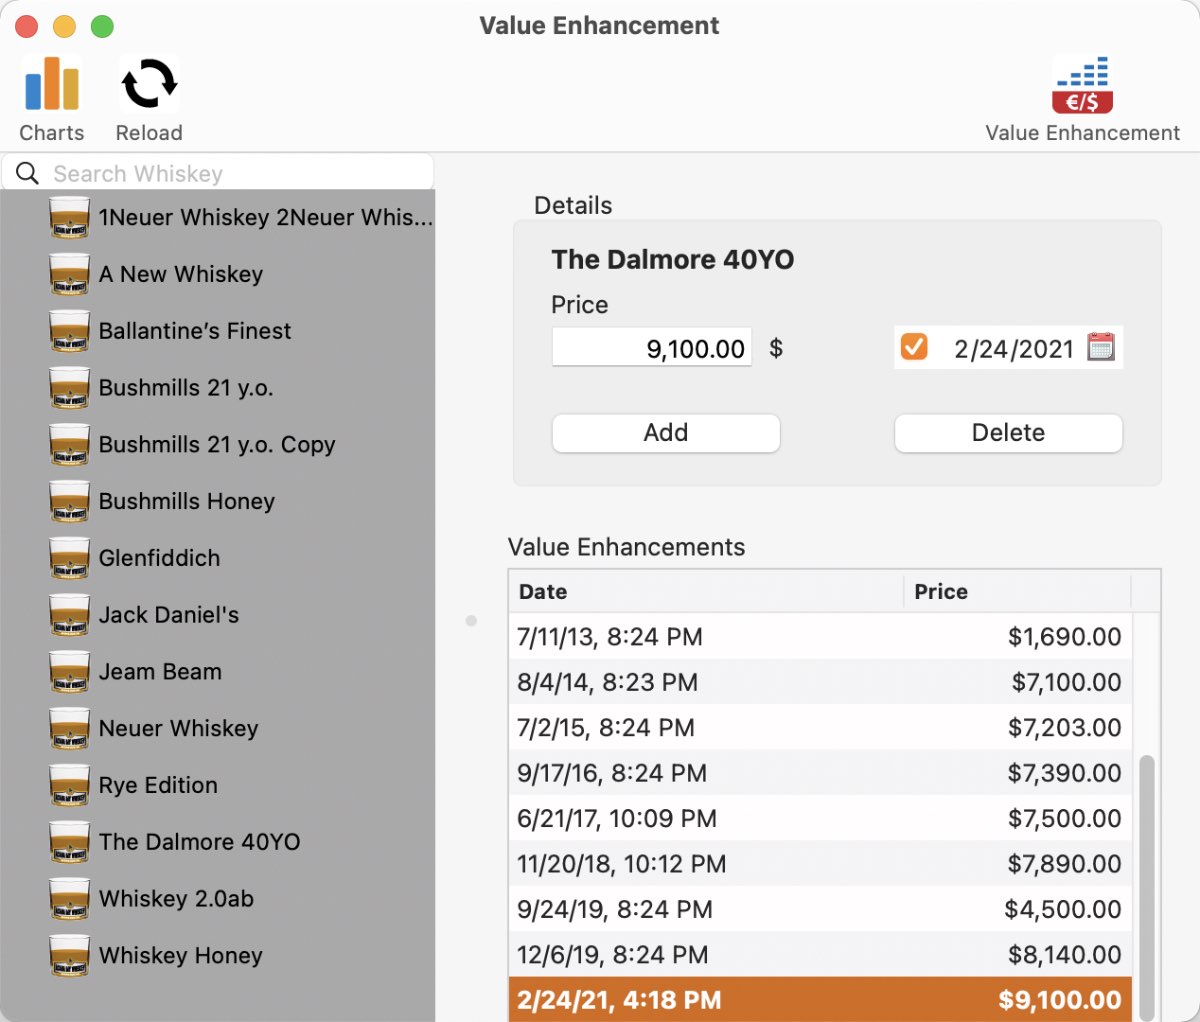Screen dimensions: 1200x1022
Task: Click glass icon beside Bushmills Honey
Action: pos(70,501)
